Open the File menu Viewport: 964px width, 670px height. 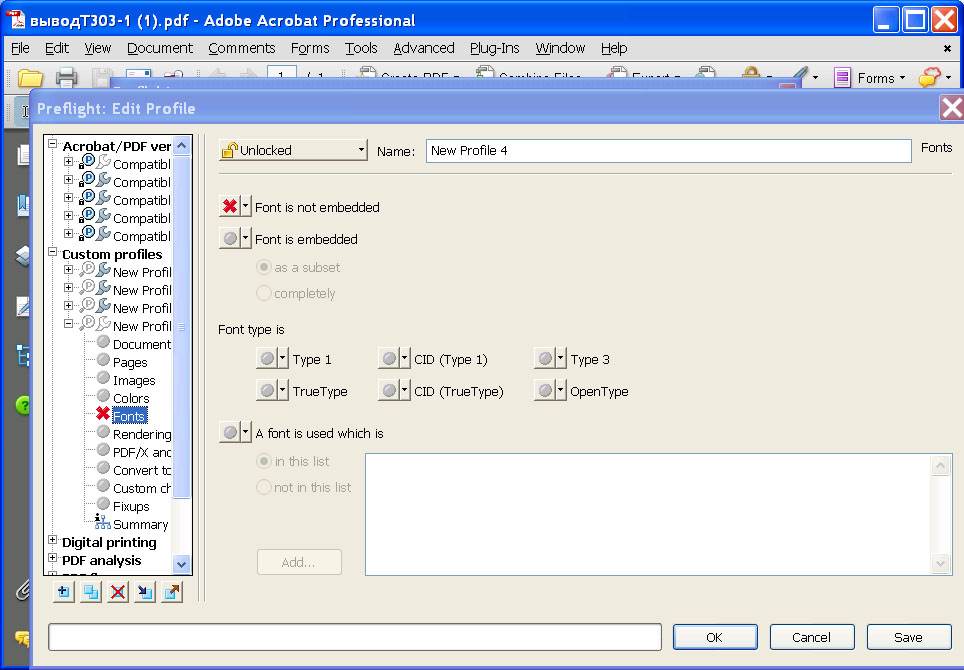click(20, 48)
